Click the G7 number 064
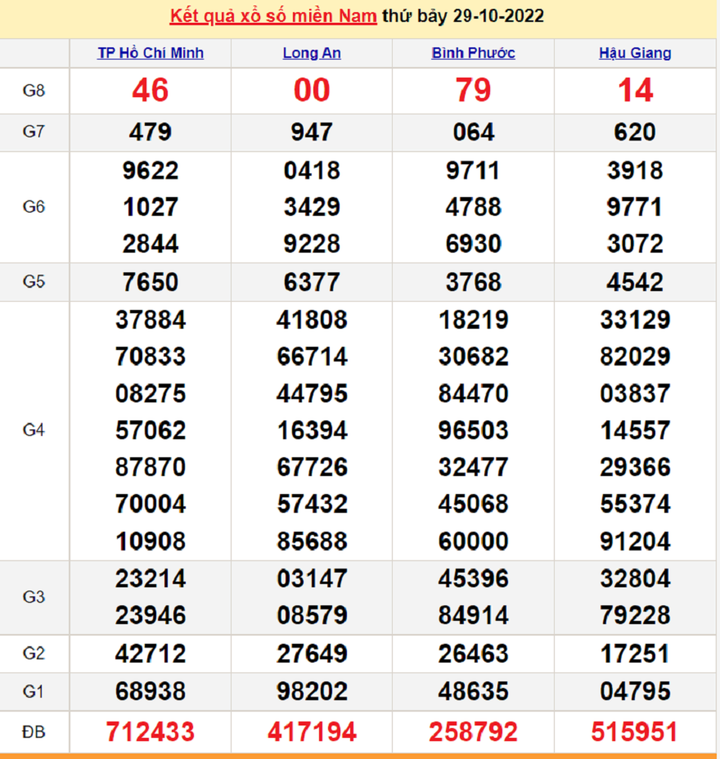720x759 pixels. click(473, 132)
